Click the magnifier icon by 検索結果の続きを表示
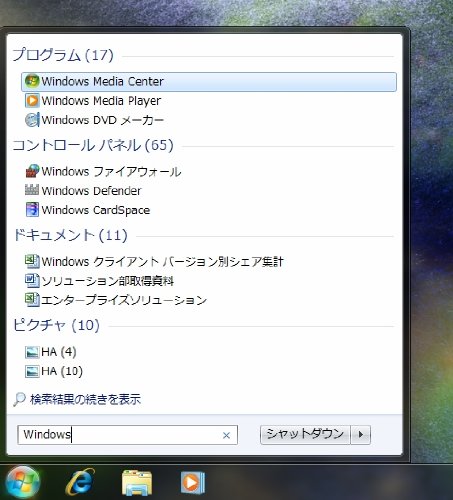 point(19,399)
